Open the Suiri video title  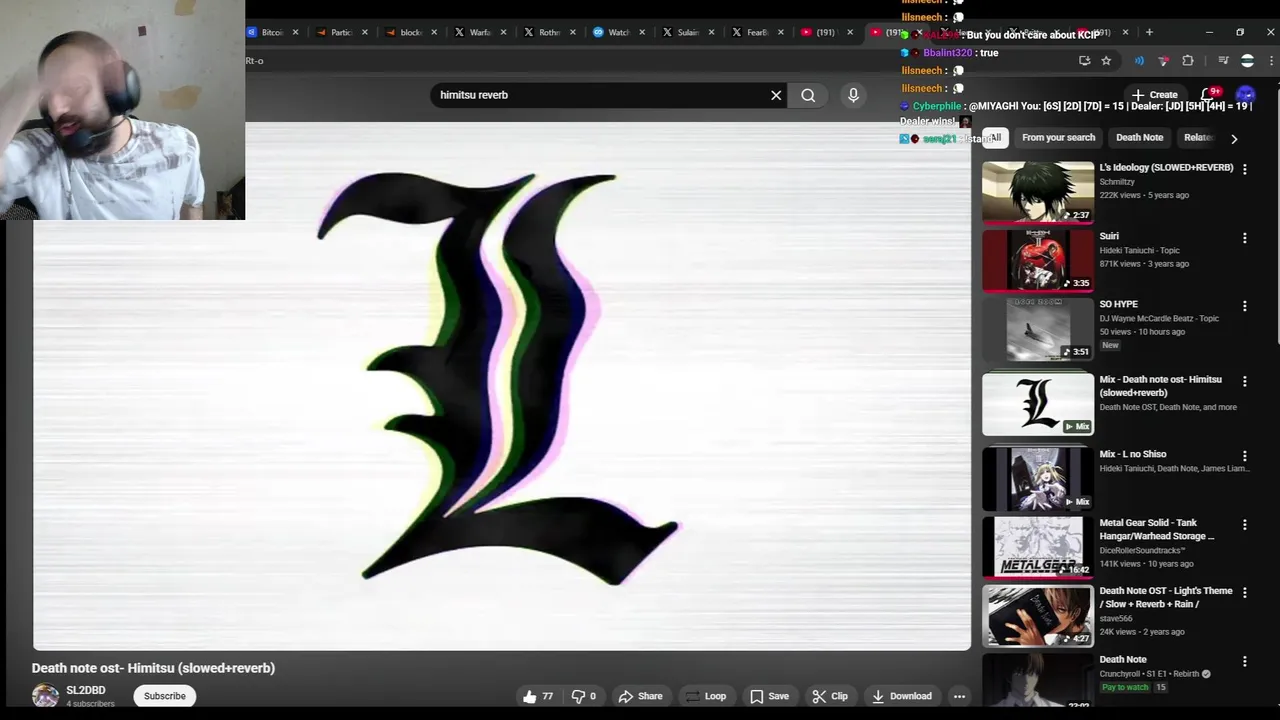pos(1109,236)
